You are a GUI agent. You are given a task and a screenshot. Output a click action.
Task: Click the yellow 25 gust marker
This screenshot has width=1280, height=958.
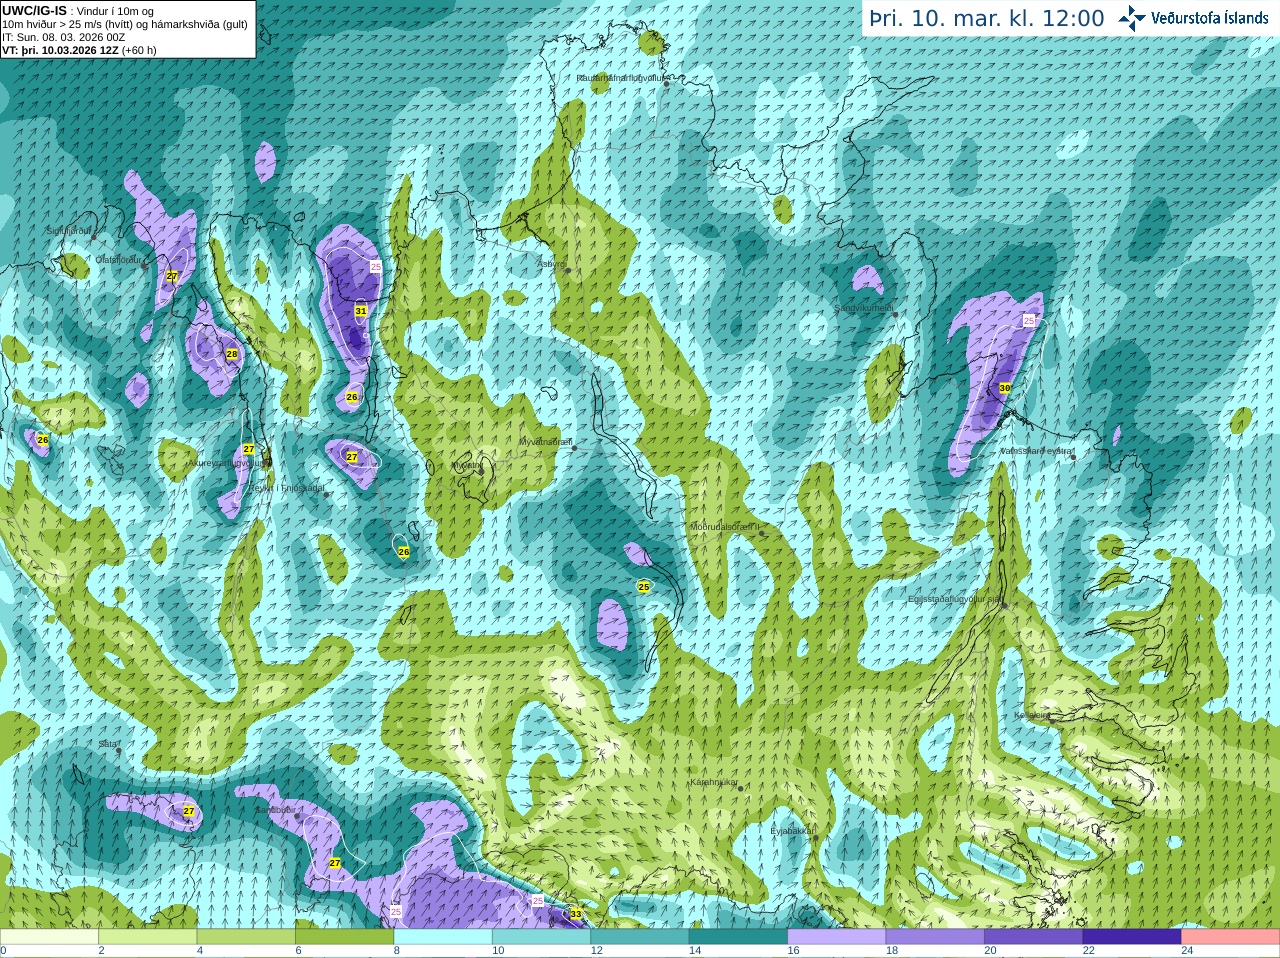pyautogui.click(x=644, y=587)
